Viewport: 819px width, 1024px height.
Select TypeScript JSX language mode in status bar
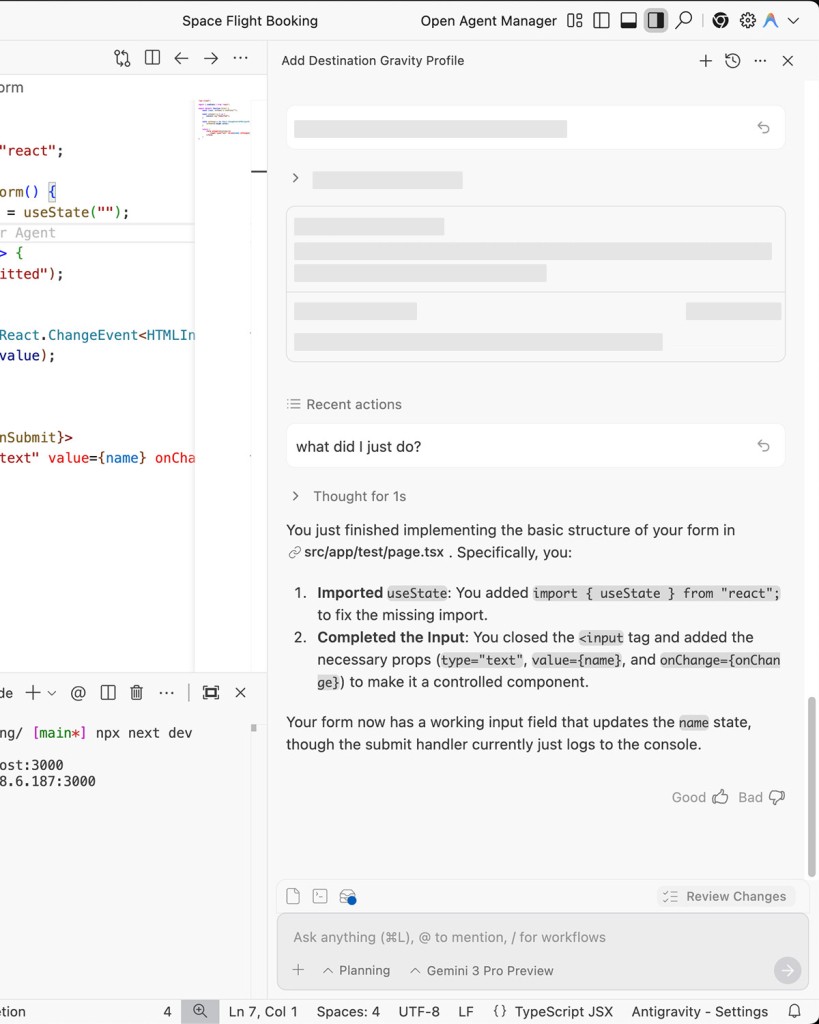point(553,1011)
